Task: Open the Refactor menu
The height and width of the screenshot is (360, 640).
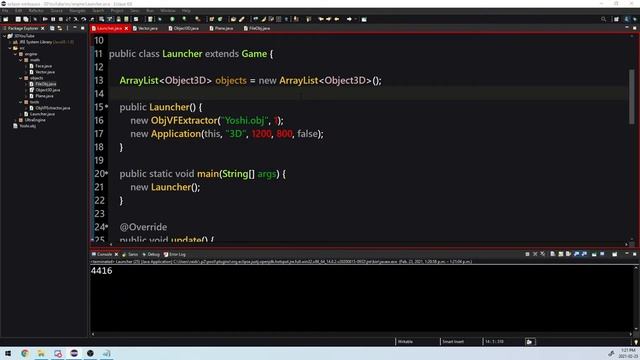Action: 36,11
